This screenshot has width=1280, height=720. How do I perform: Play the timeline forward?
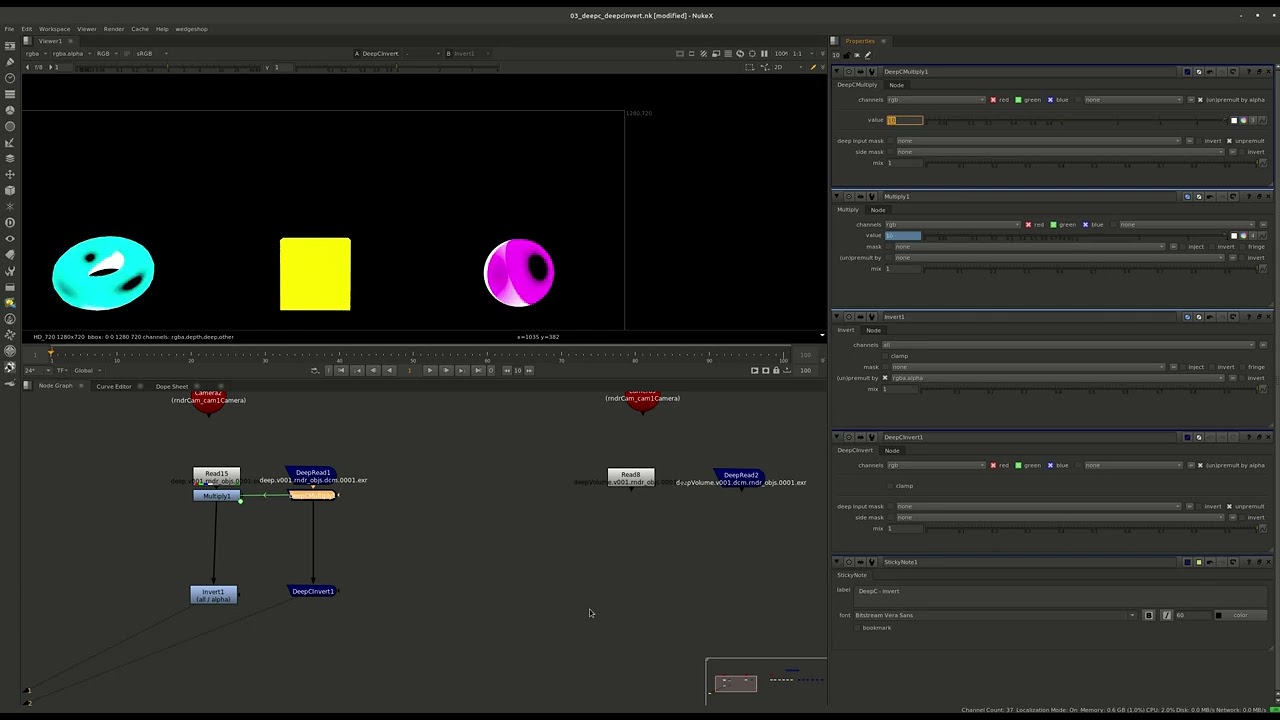pos(430,370)
